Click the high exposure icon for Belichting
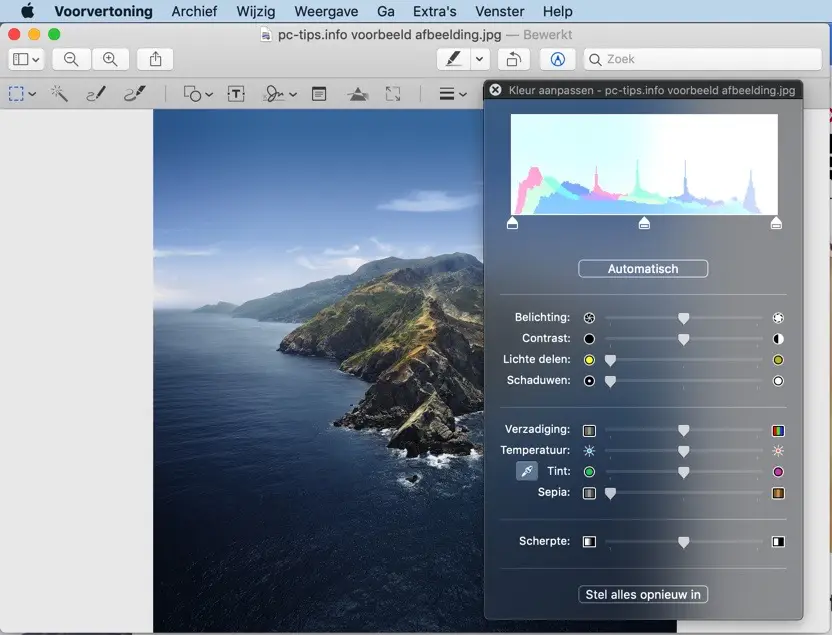 point(778,318)
